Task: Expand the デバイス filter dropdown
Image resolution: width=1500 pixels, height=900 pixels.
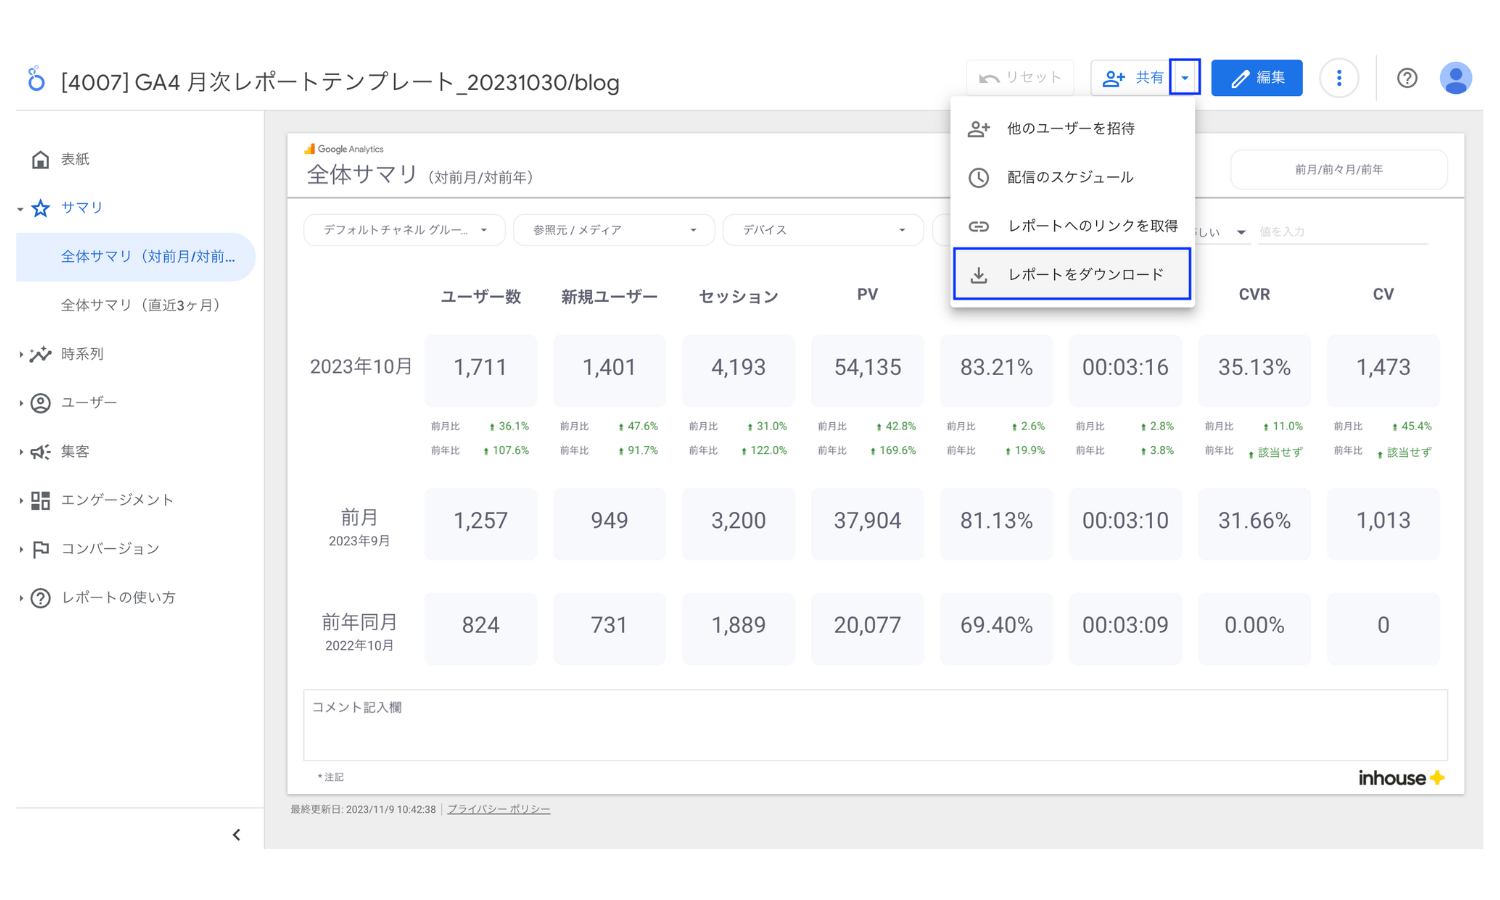Action: coord(822,229)
